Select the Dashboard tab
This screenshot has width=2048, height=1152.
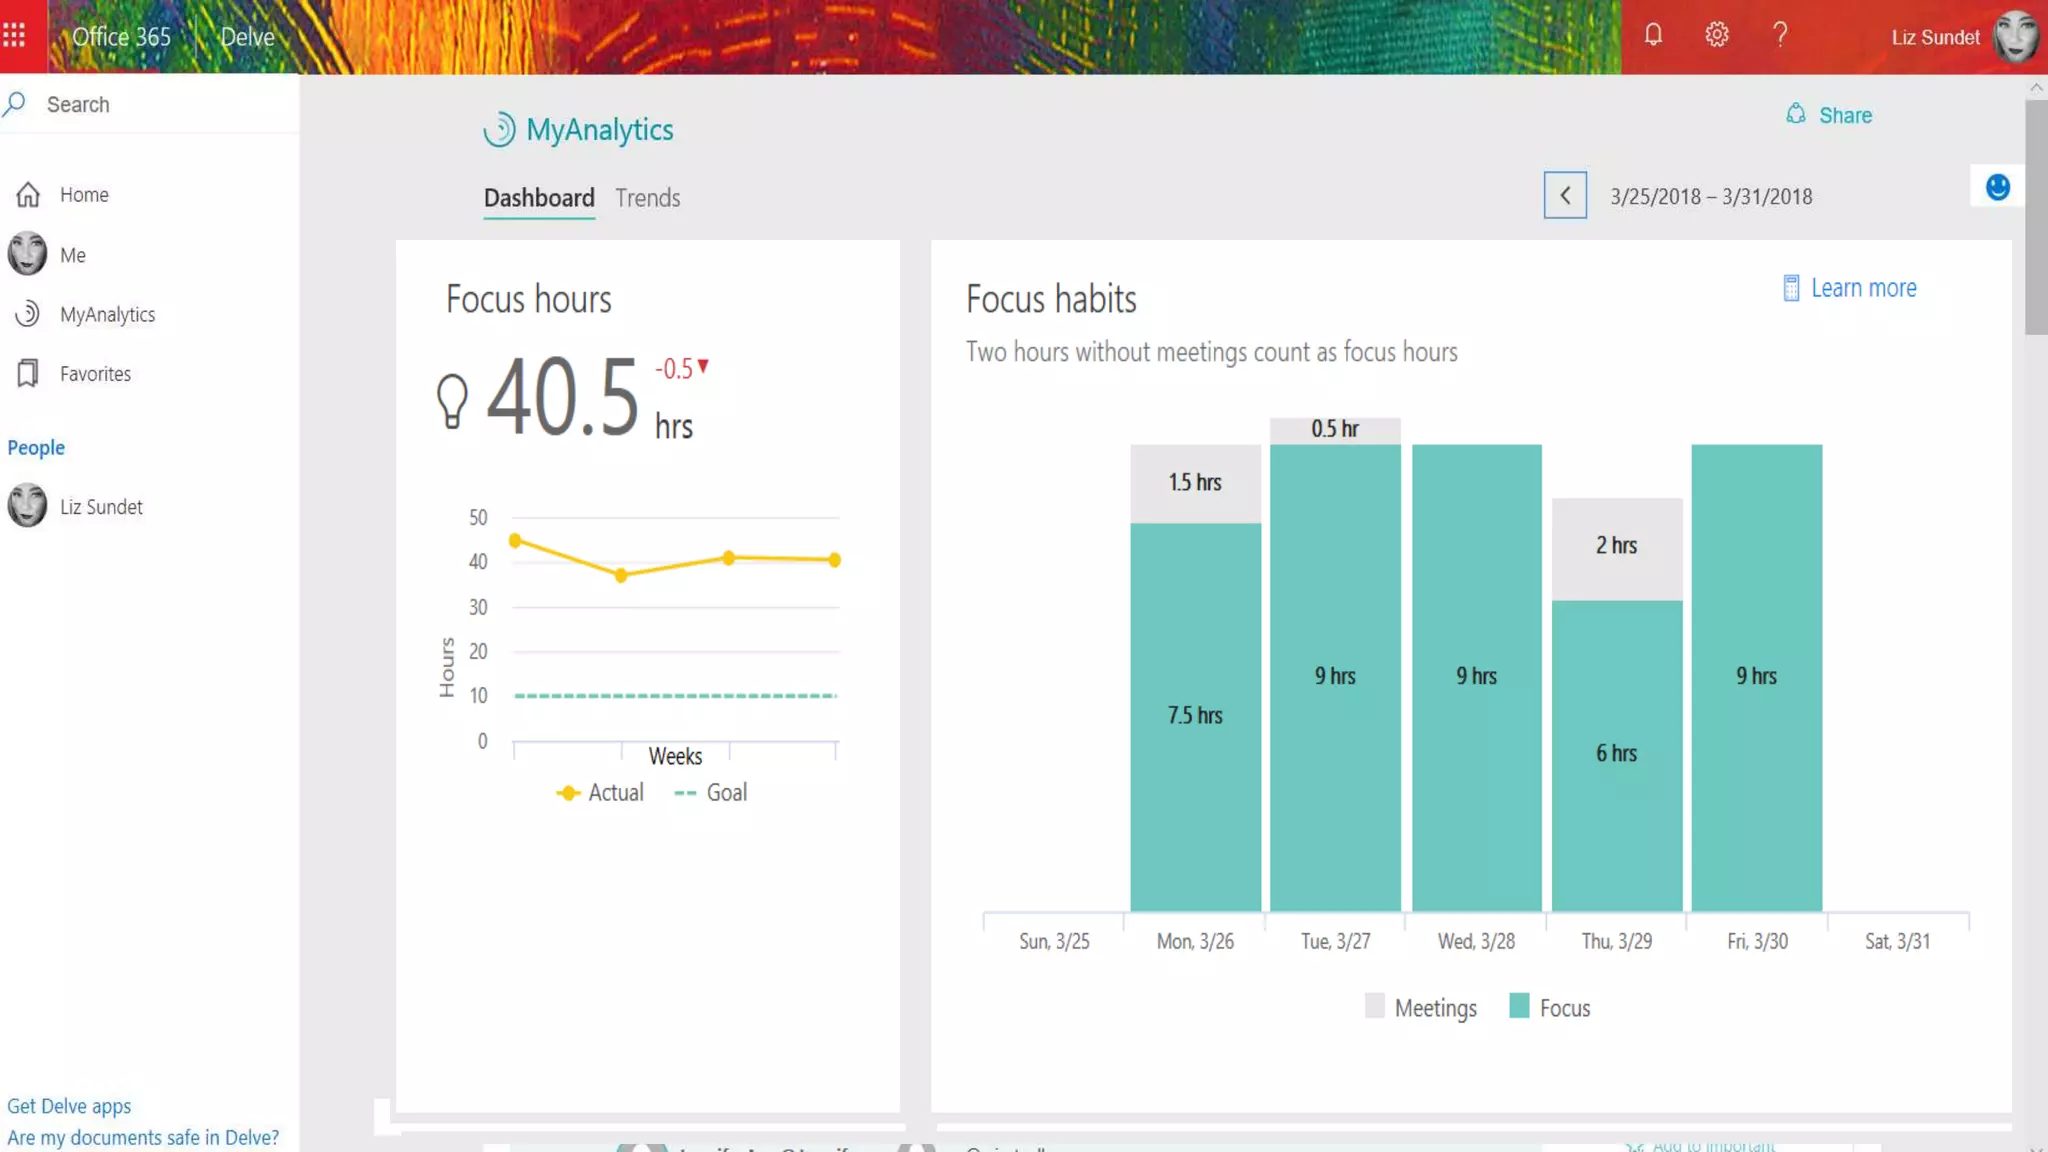[x=539, y=198]
